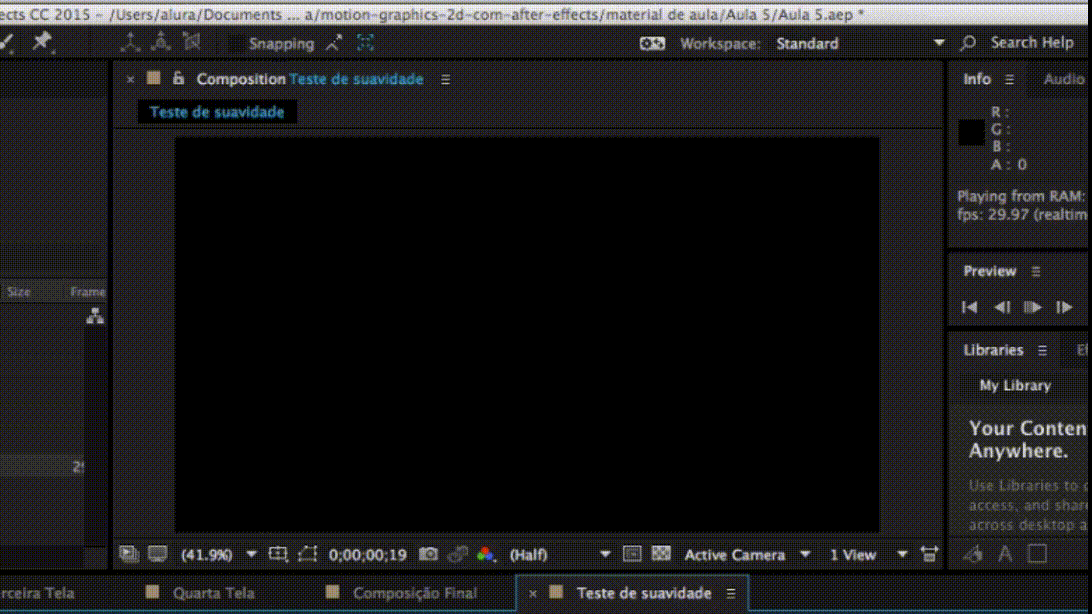Open the Show Channel color management icon
Image resolution: width=1092 pixels, height=614 pixels.
[486, 554]
